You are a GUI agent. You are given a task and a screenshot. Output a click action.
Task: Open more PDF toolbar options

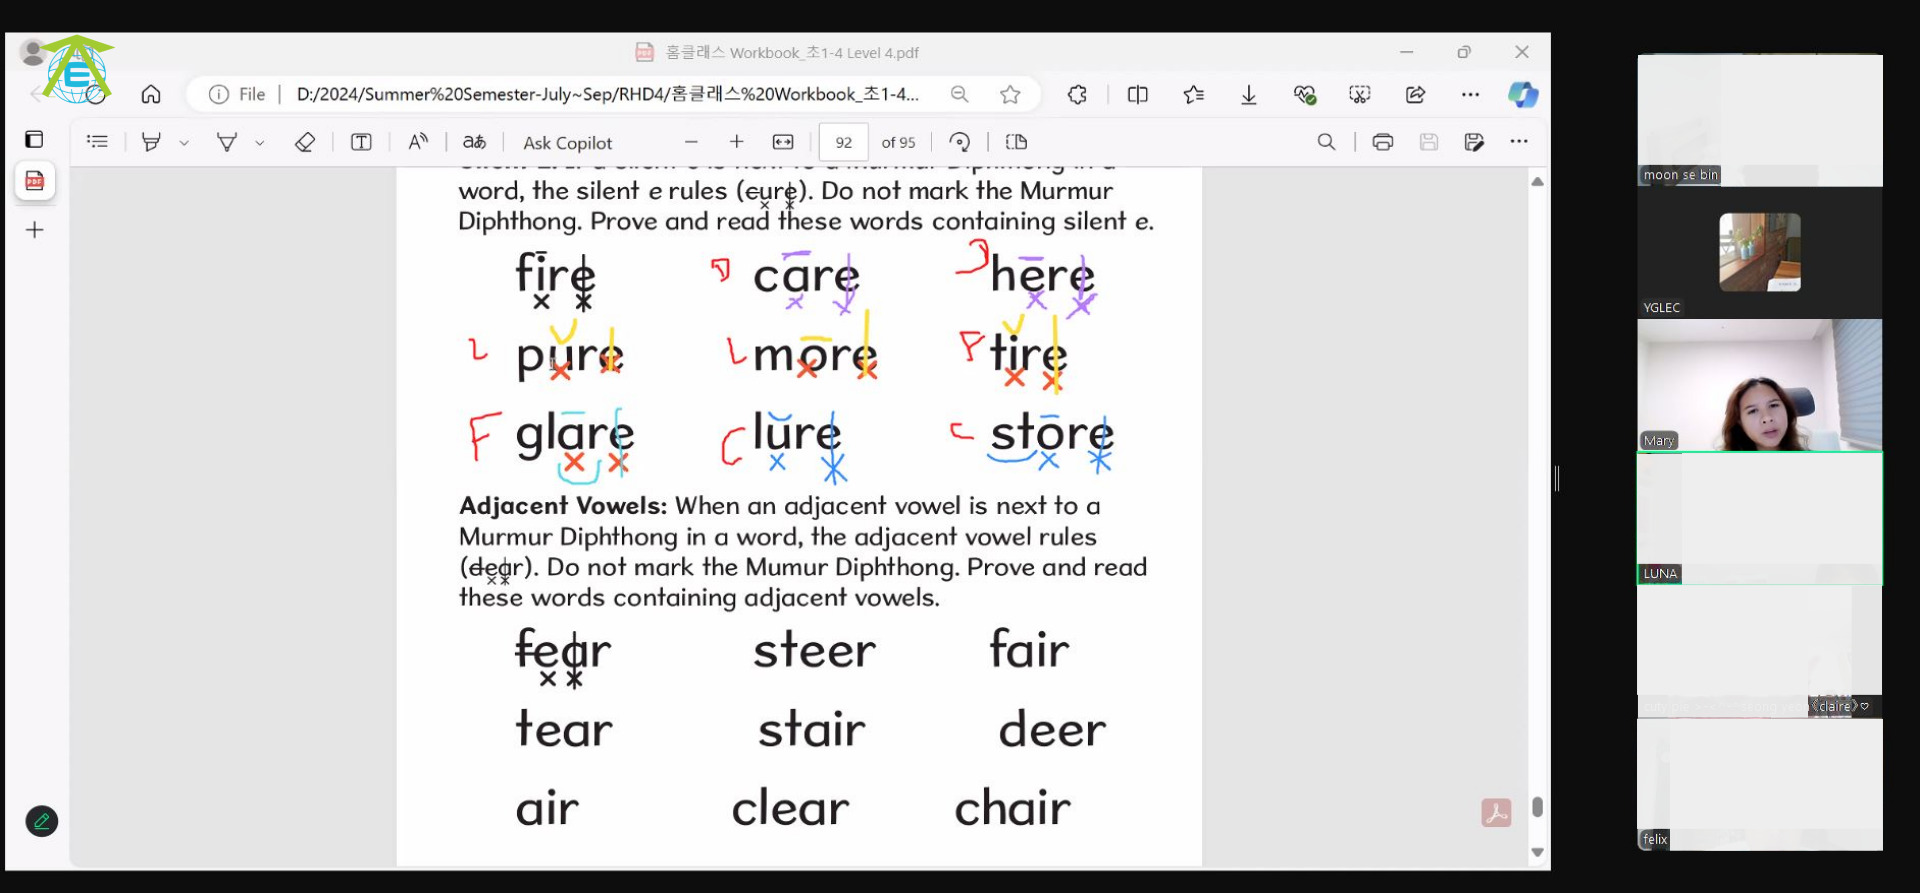(1519, 142)
